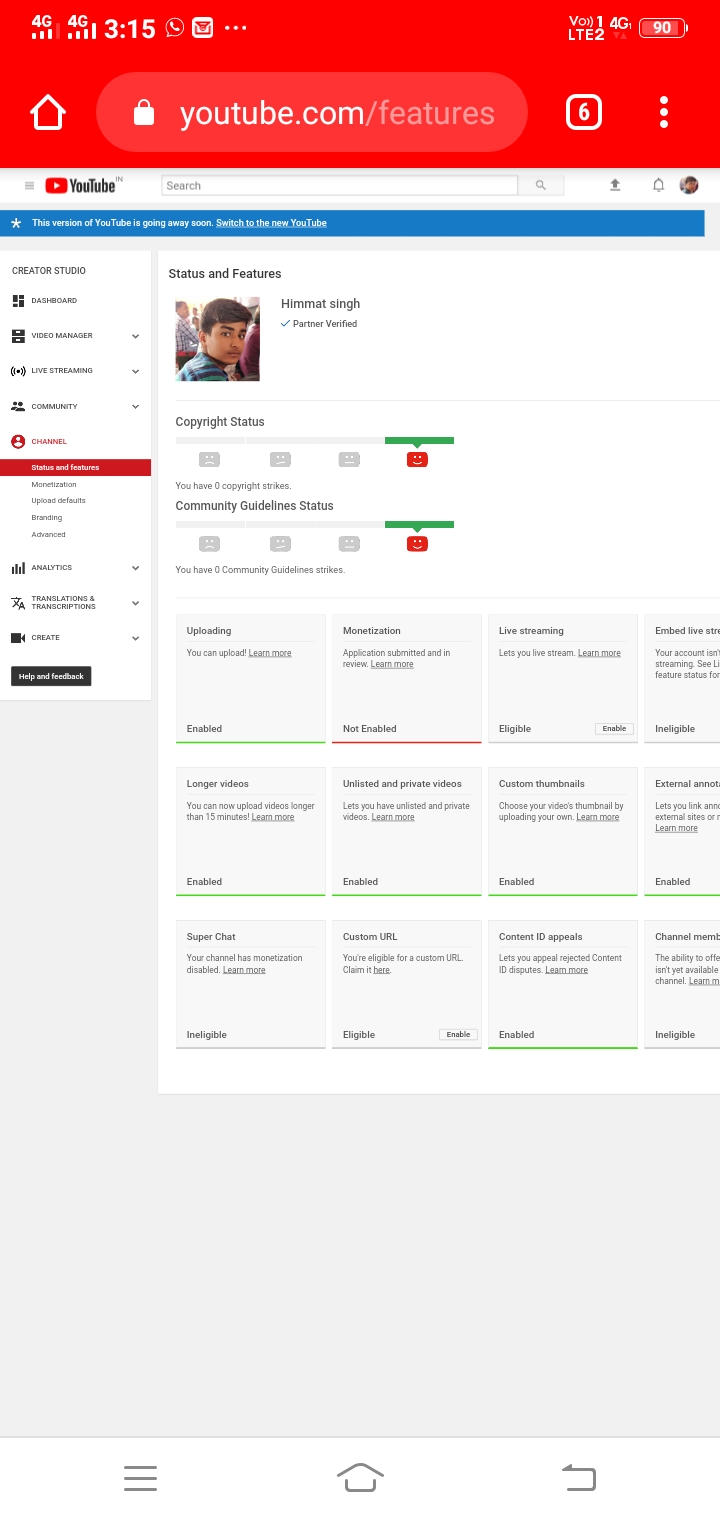
Task: Click Learn more on Longer videos card
Action: [273, 817]
